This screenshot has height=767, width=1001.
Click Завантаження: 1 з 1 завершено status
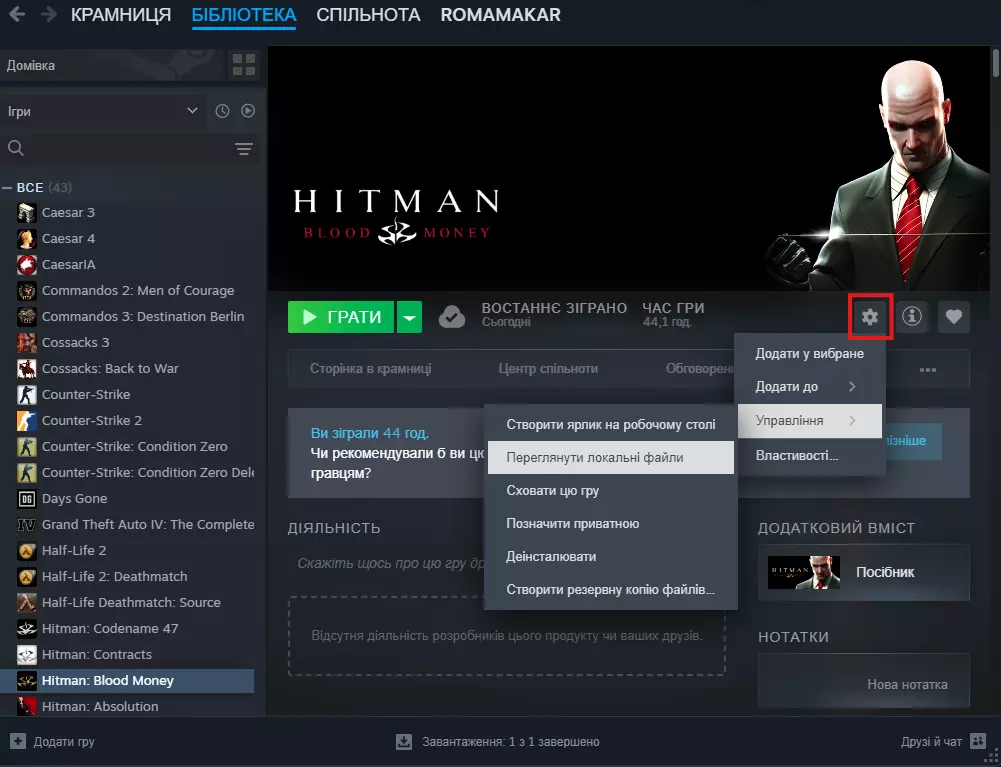click(510, 741)
